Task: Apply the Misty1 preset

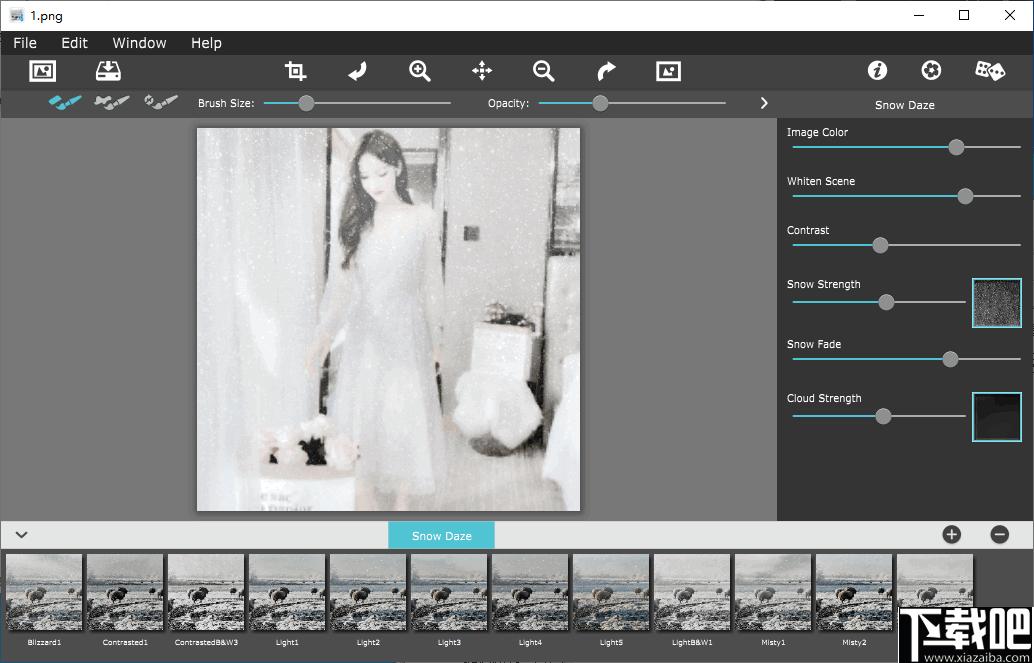Action: (x=773, y=593)
